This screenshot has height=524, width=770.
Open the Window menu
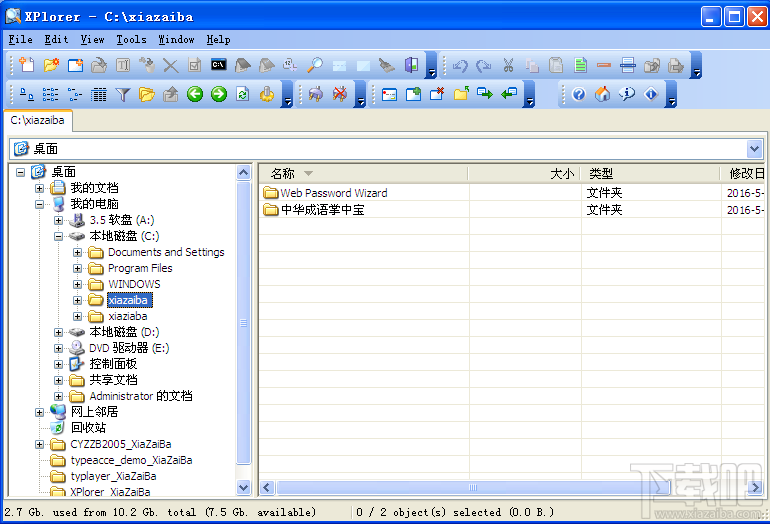click(176, 39)
